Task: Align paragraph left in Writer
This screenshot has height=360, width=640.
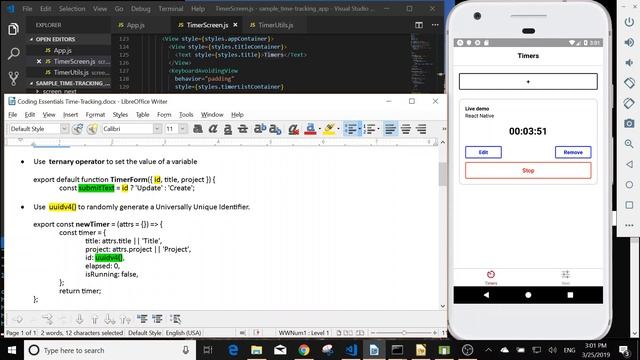Action: pyautogui.click(x=390, y=129)
